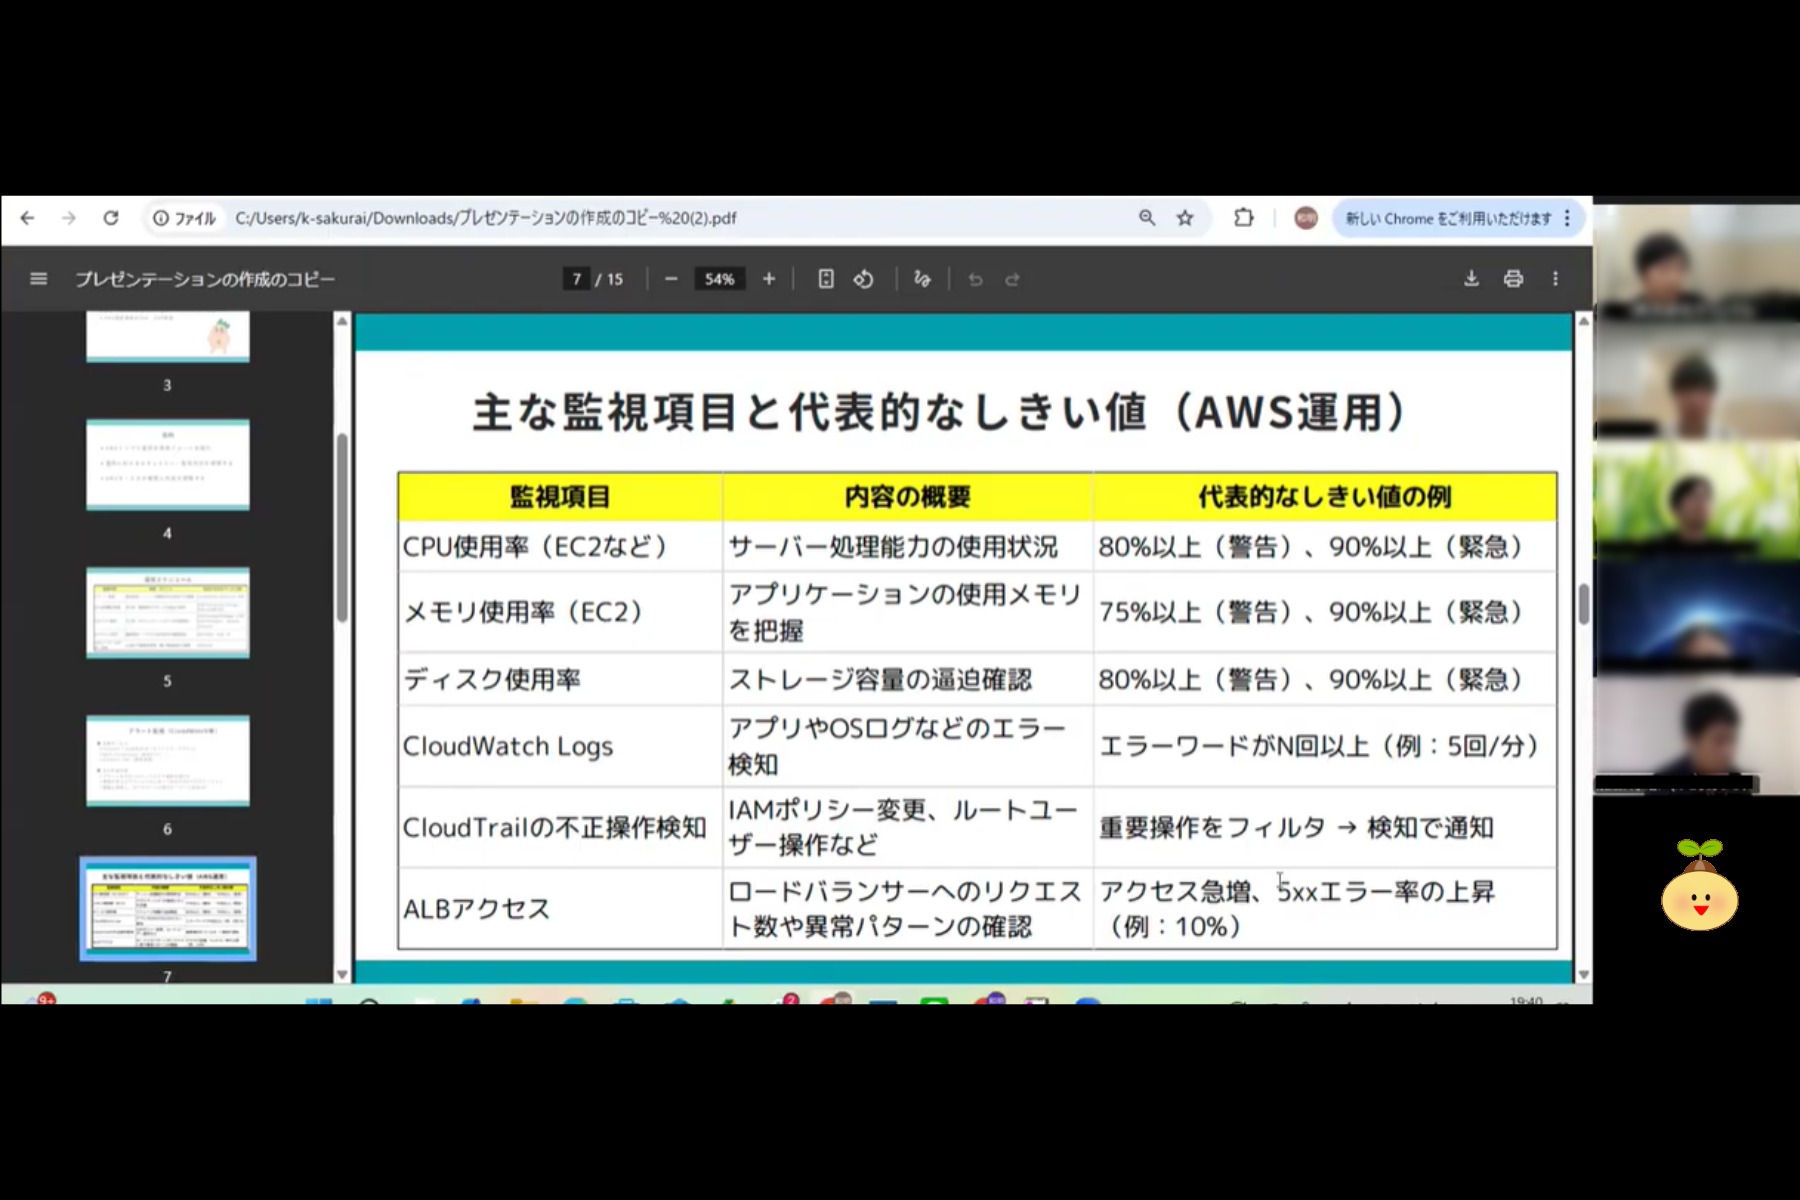Viewport: 1800px width, 1200px height.
Task: Click the thumbnail panel scroll down arrow
Action: tap(342, 974)
